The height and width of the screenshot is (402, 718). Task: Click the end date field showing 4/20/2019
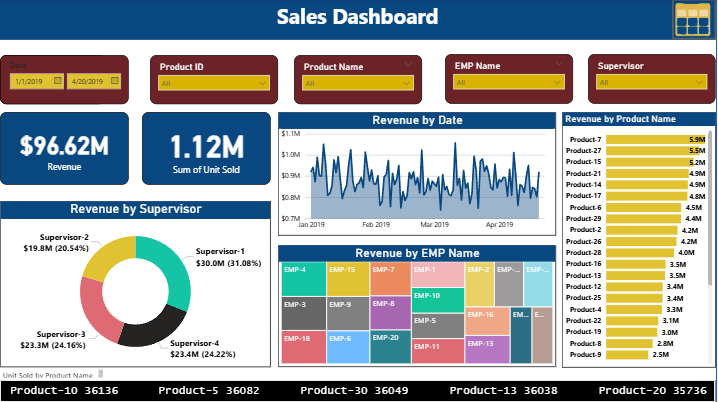87,81
